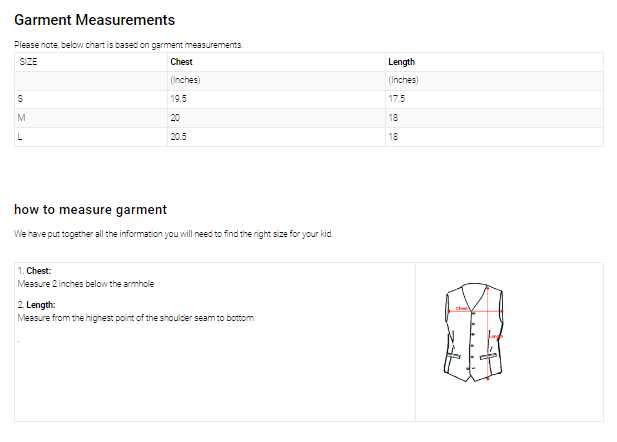
Task: Select the Length column header
Action: [x=401, y=62]
